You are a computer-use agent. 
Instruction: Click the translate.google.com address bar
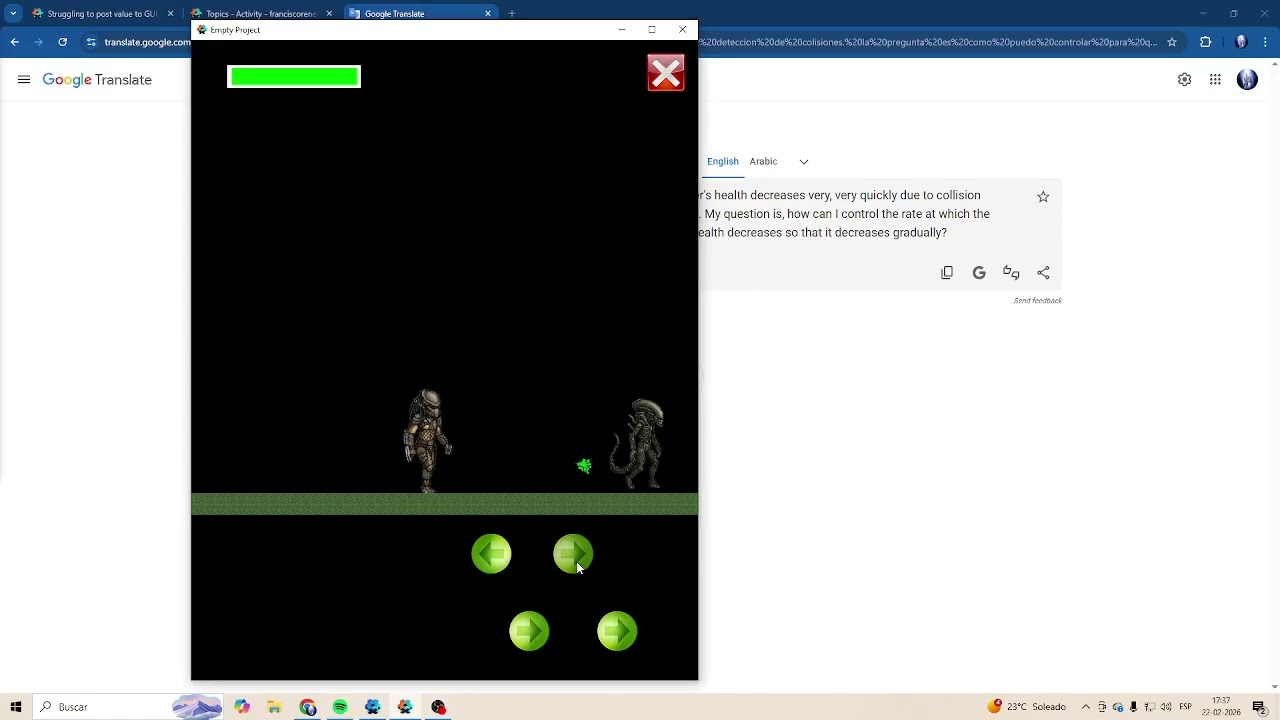pos(147,42)
